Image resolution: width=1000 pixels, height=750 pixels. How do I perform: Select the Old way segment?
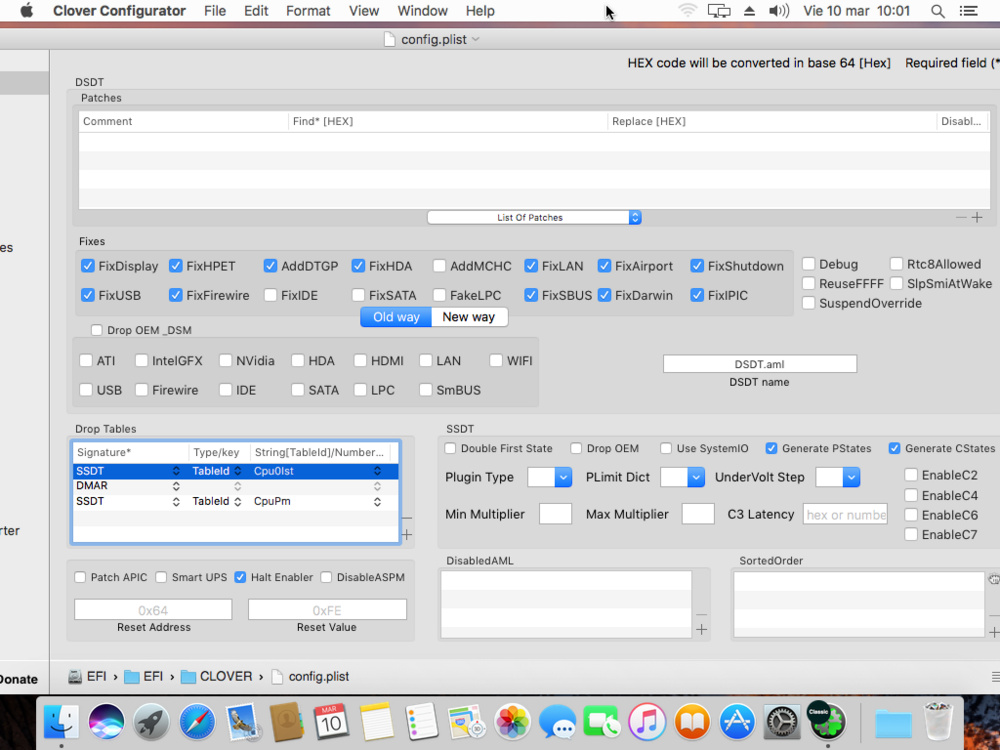[396, 317]
